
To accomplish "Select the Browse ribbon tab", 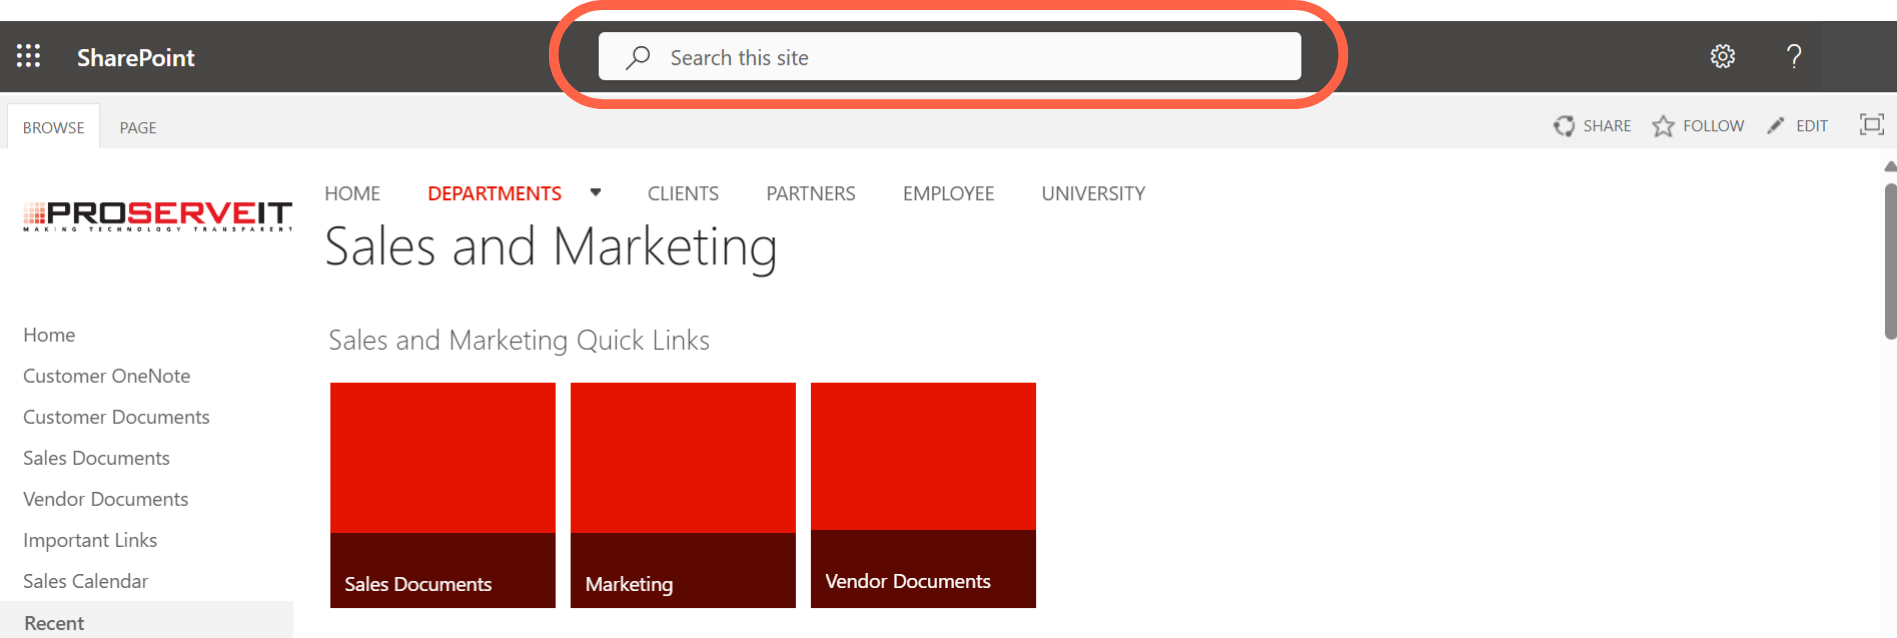I will 54,128.
